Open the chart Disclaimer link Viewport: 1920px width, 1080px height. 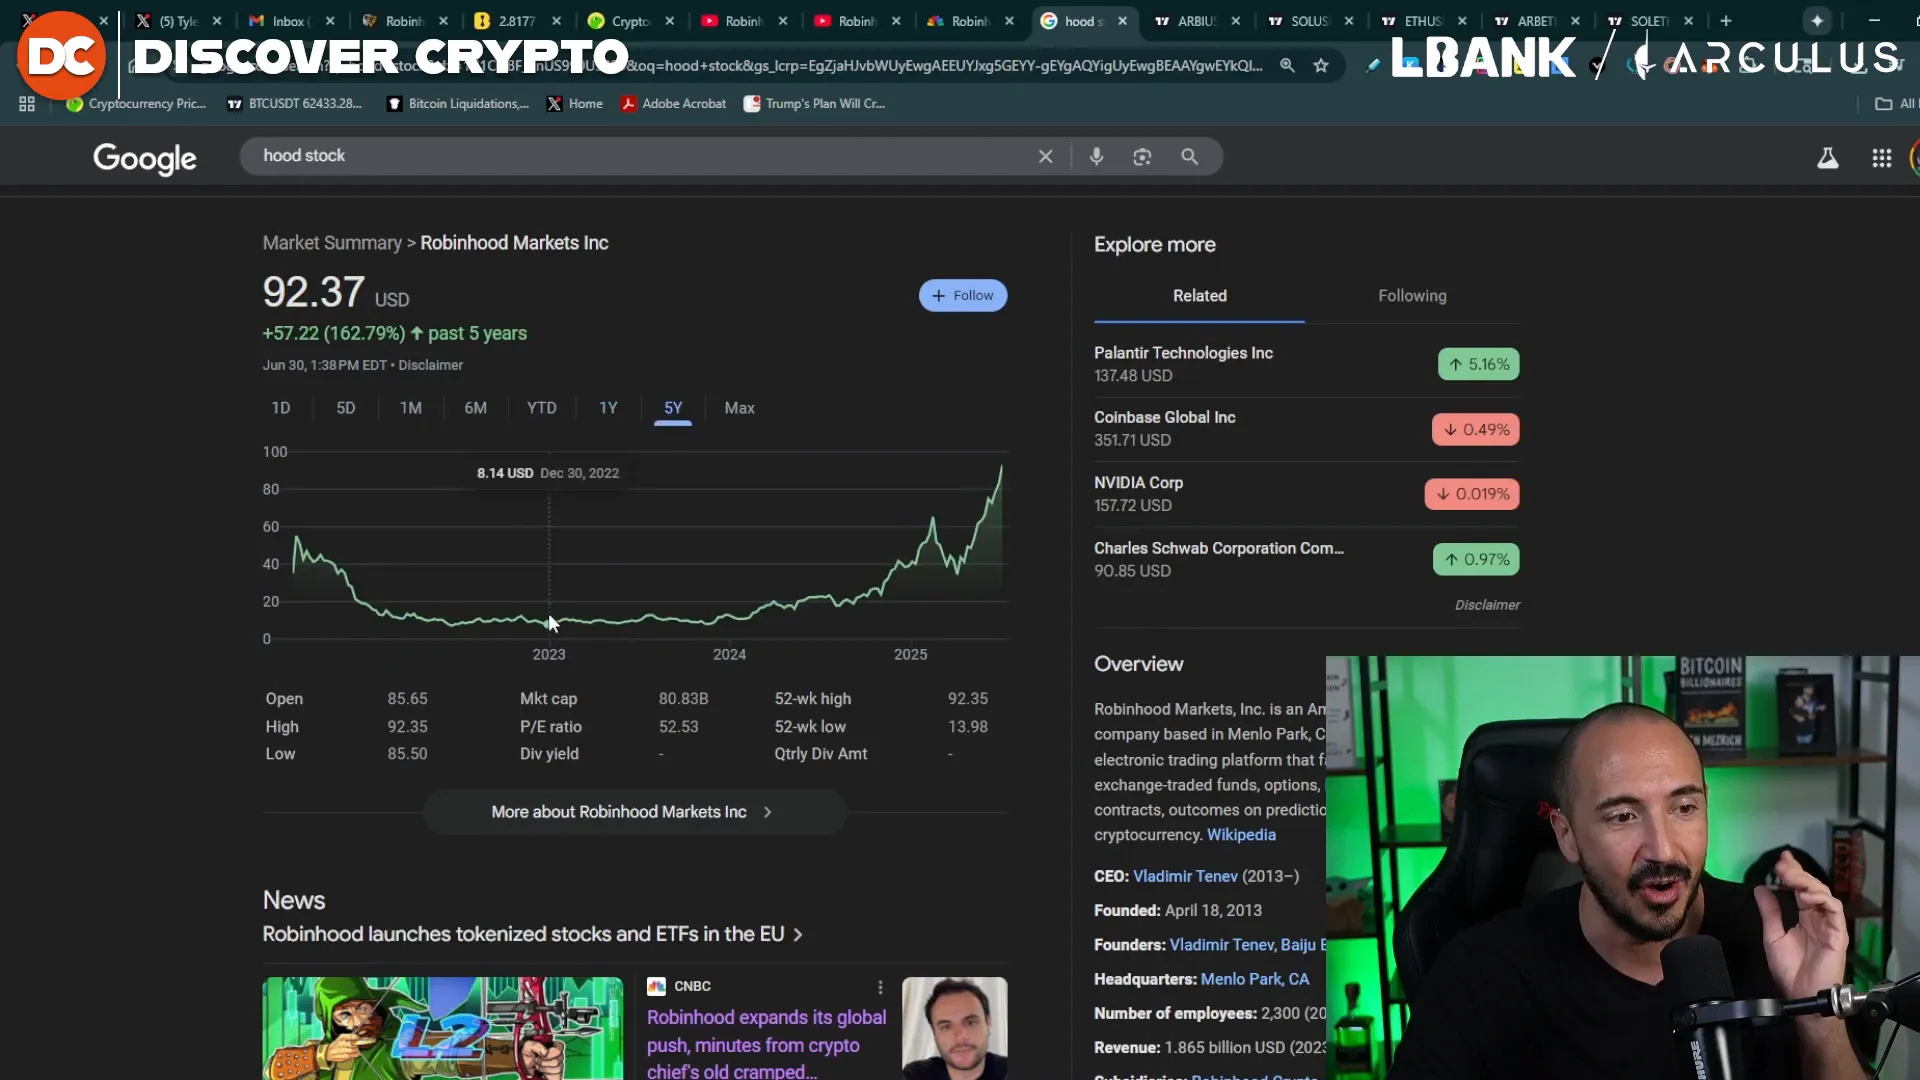click(431, 366)
